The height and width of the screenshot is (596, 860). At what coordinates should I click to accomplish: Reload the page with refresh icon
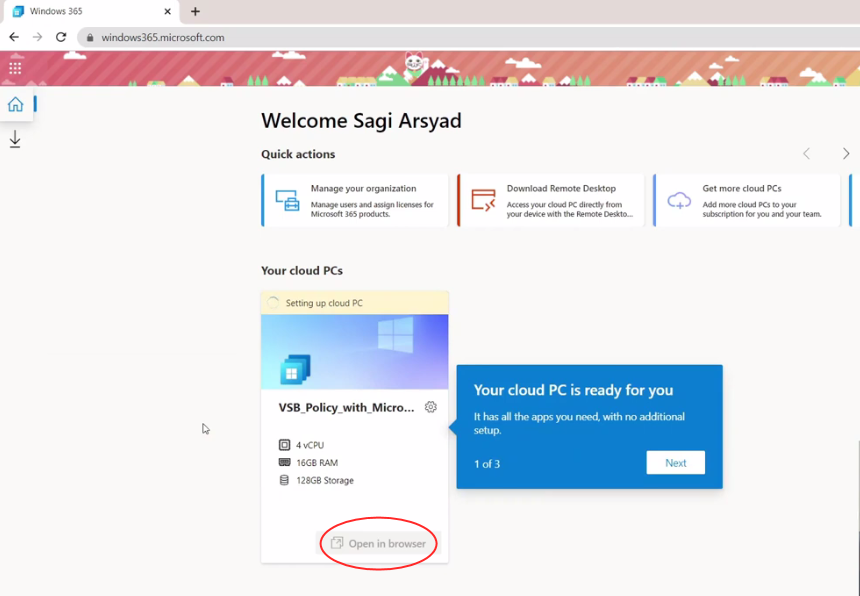(x=61, y=37)
